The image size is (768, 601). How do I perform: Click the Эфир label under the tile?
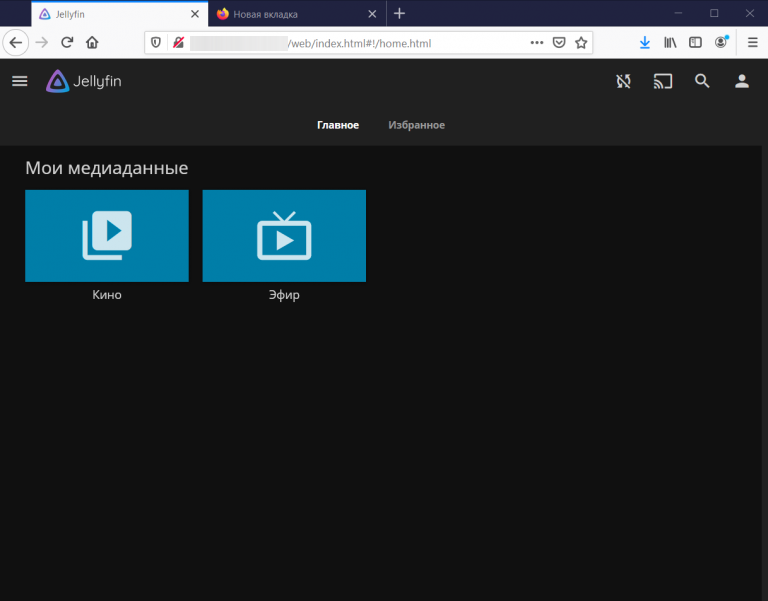point(284,295)
